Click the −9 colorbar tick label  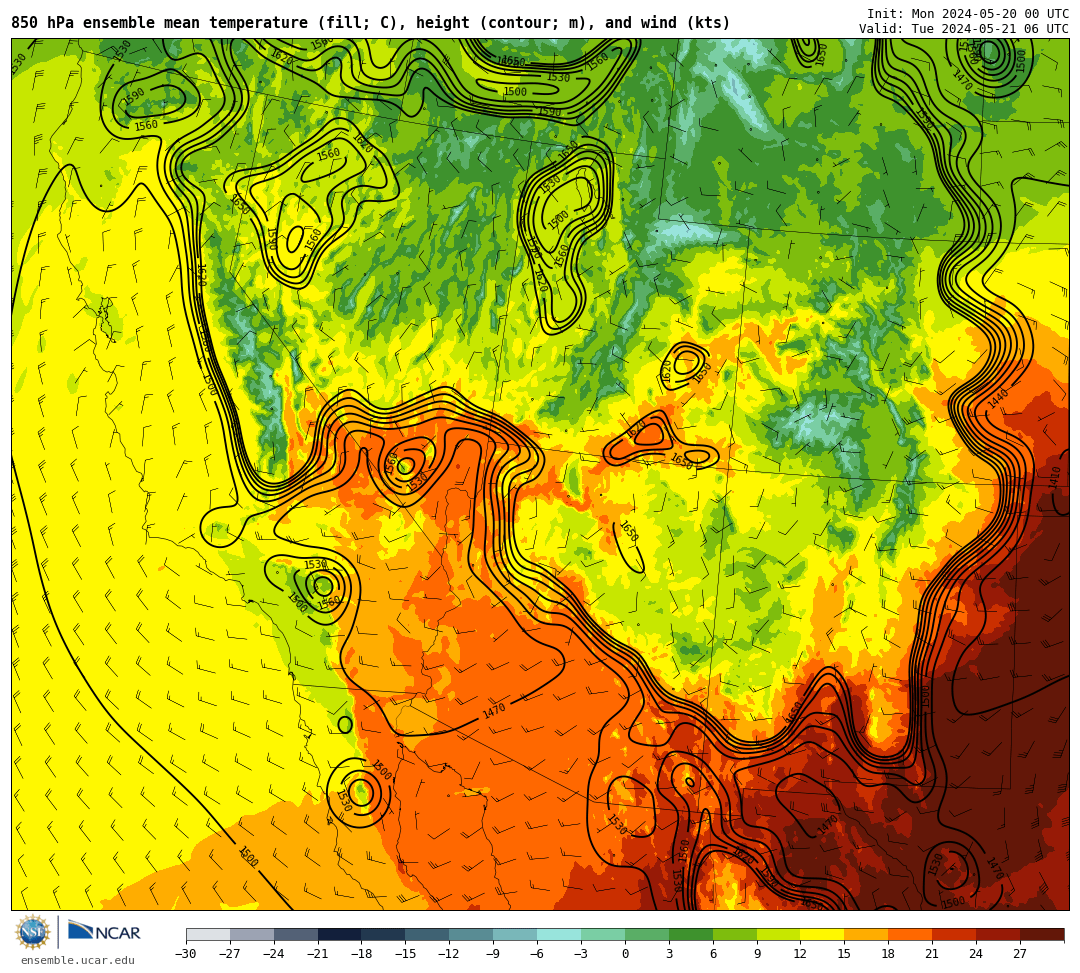[x=493, y=954]
